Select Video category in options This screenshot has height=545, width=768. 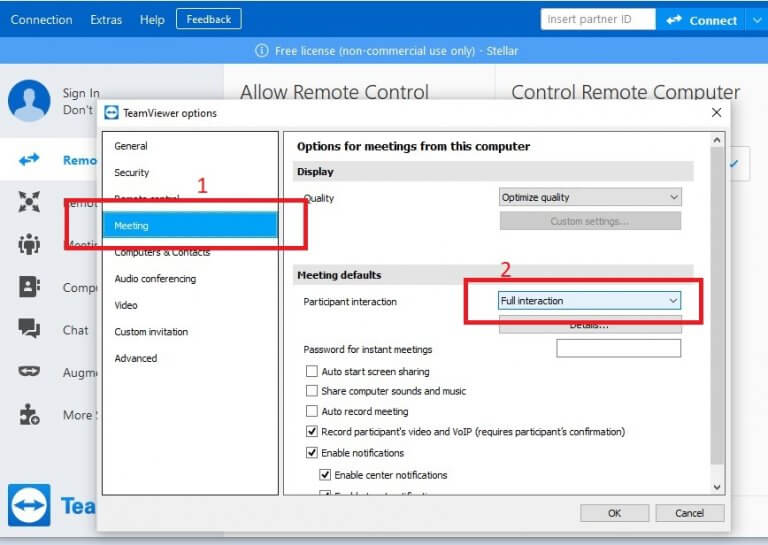click(x=190, y=305)
